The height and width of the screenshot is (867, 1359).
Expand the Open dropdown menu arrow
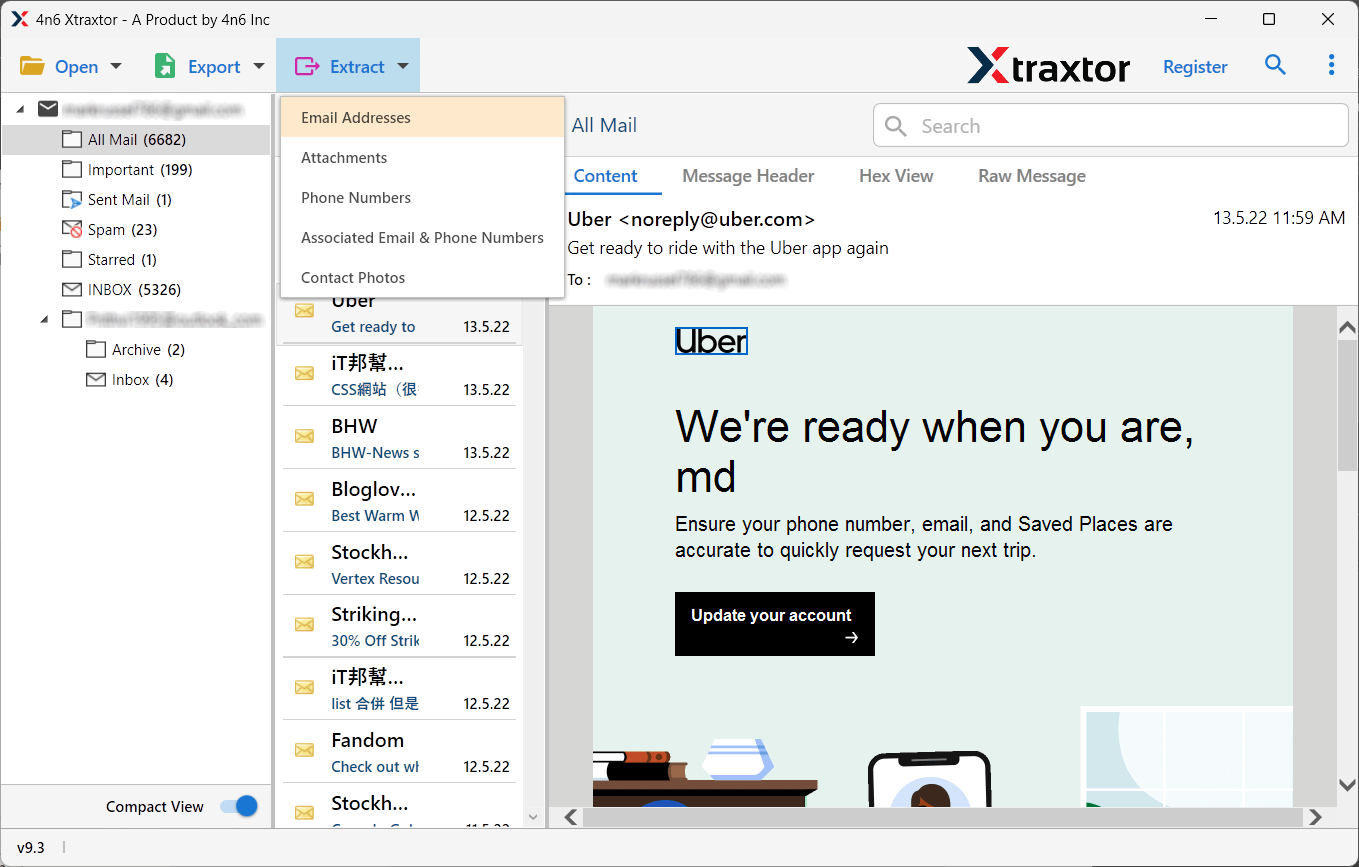[x=115, y=67]
